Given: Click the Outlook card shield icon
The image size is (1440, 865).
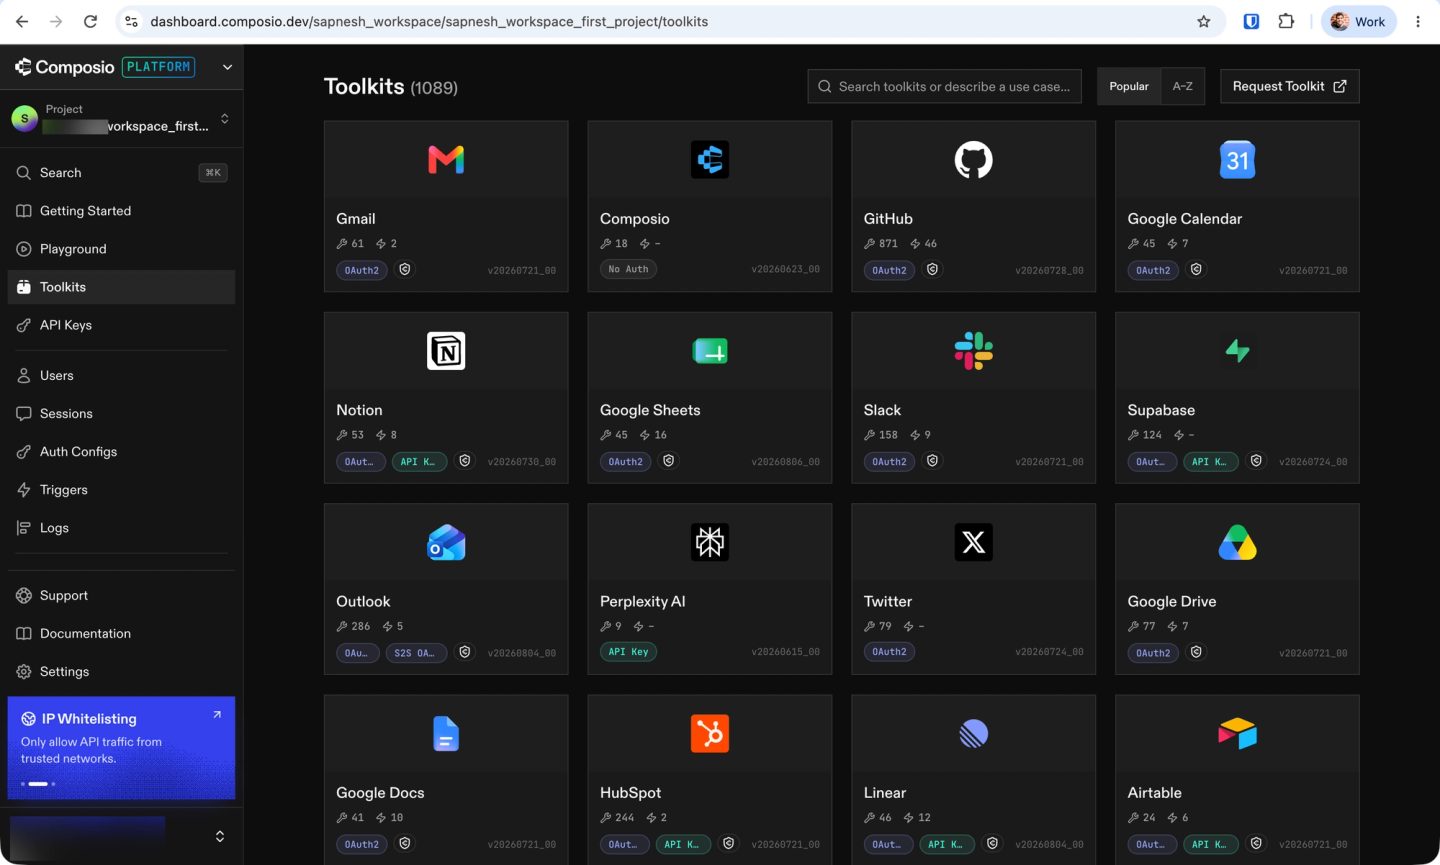Looking at the screenshot, I should 465,652.
